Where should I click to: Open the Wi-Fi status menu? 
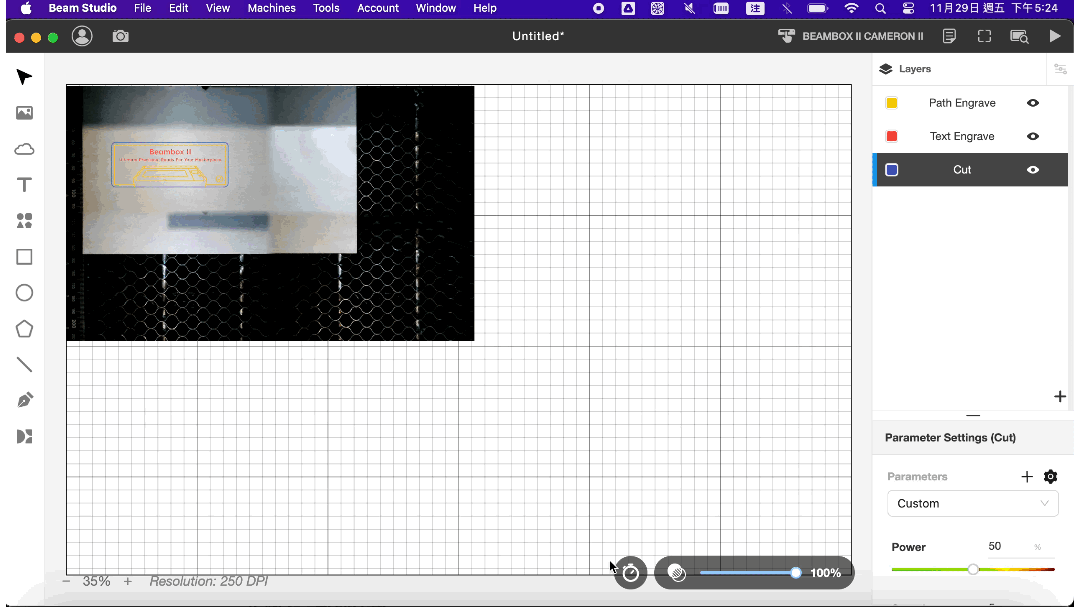pos(851,8)
